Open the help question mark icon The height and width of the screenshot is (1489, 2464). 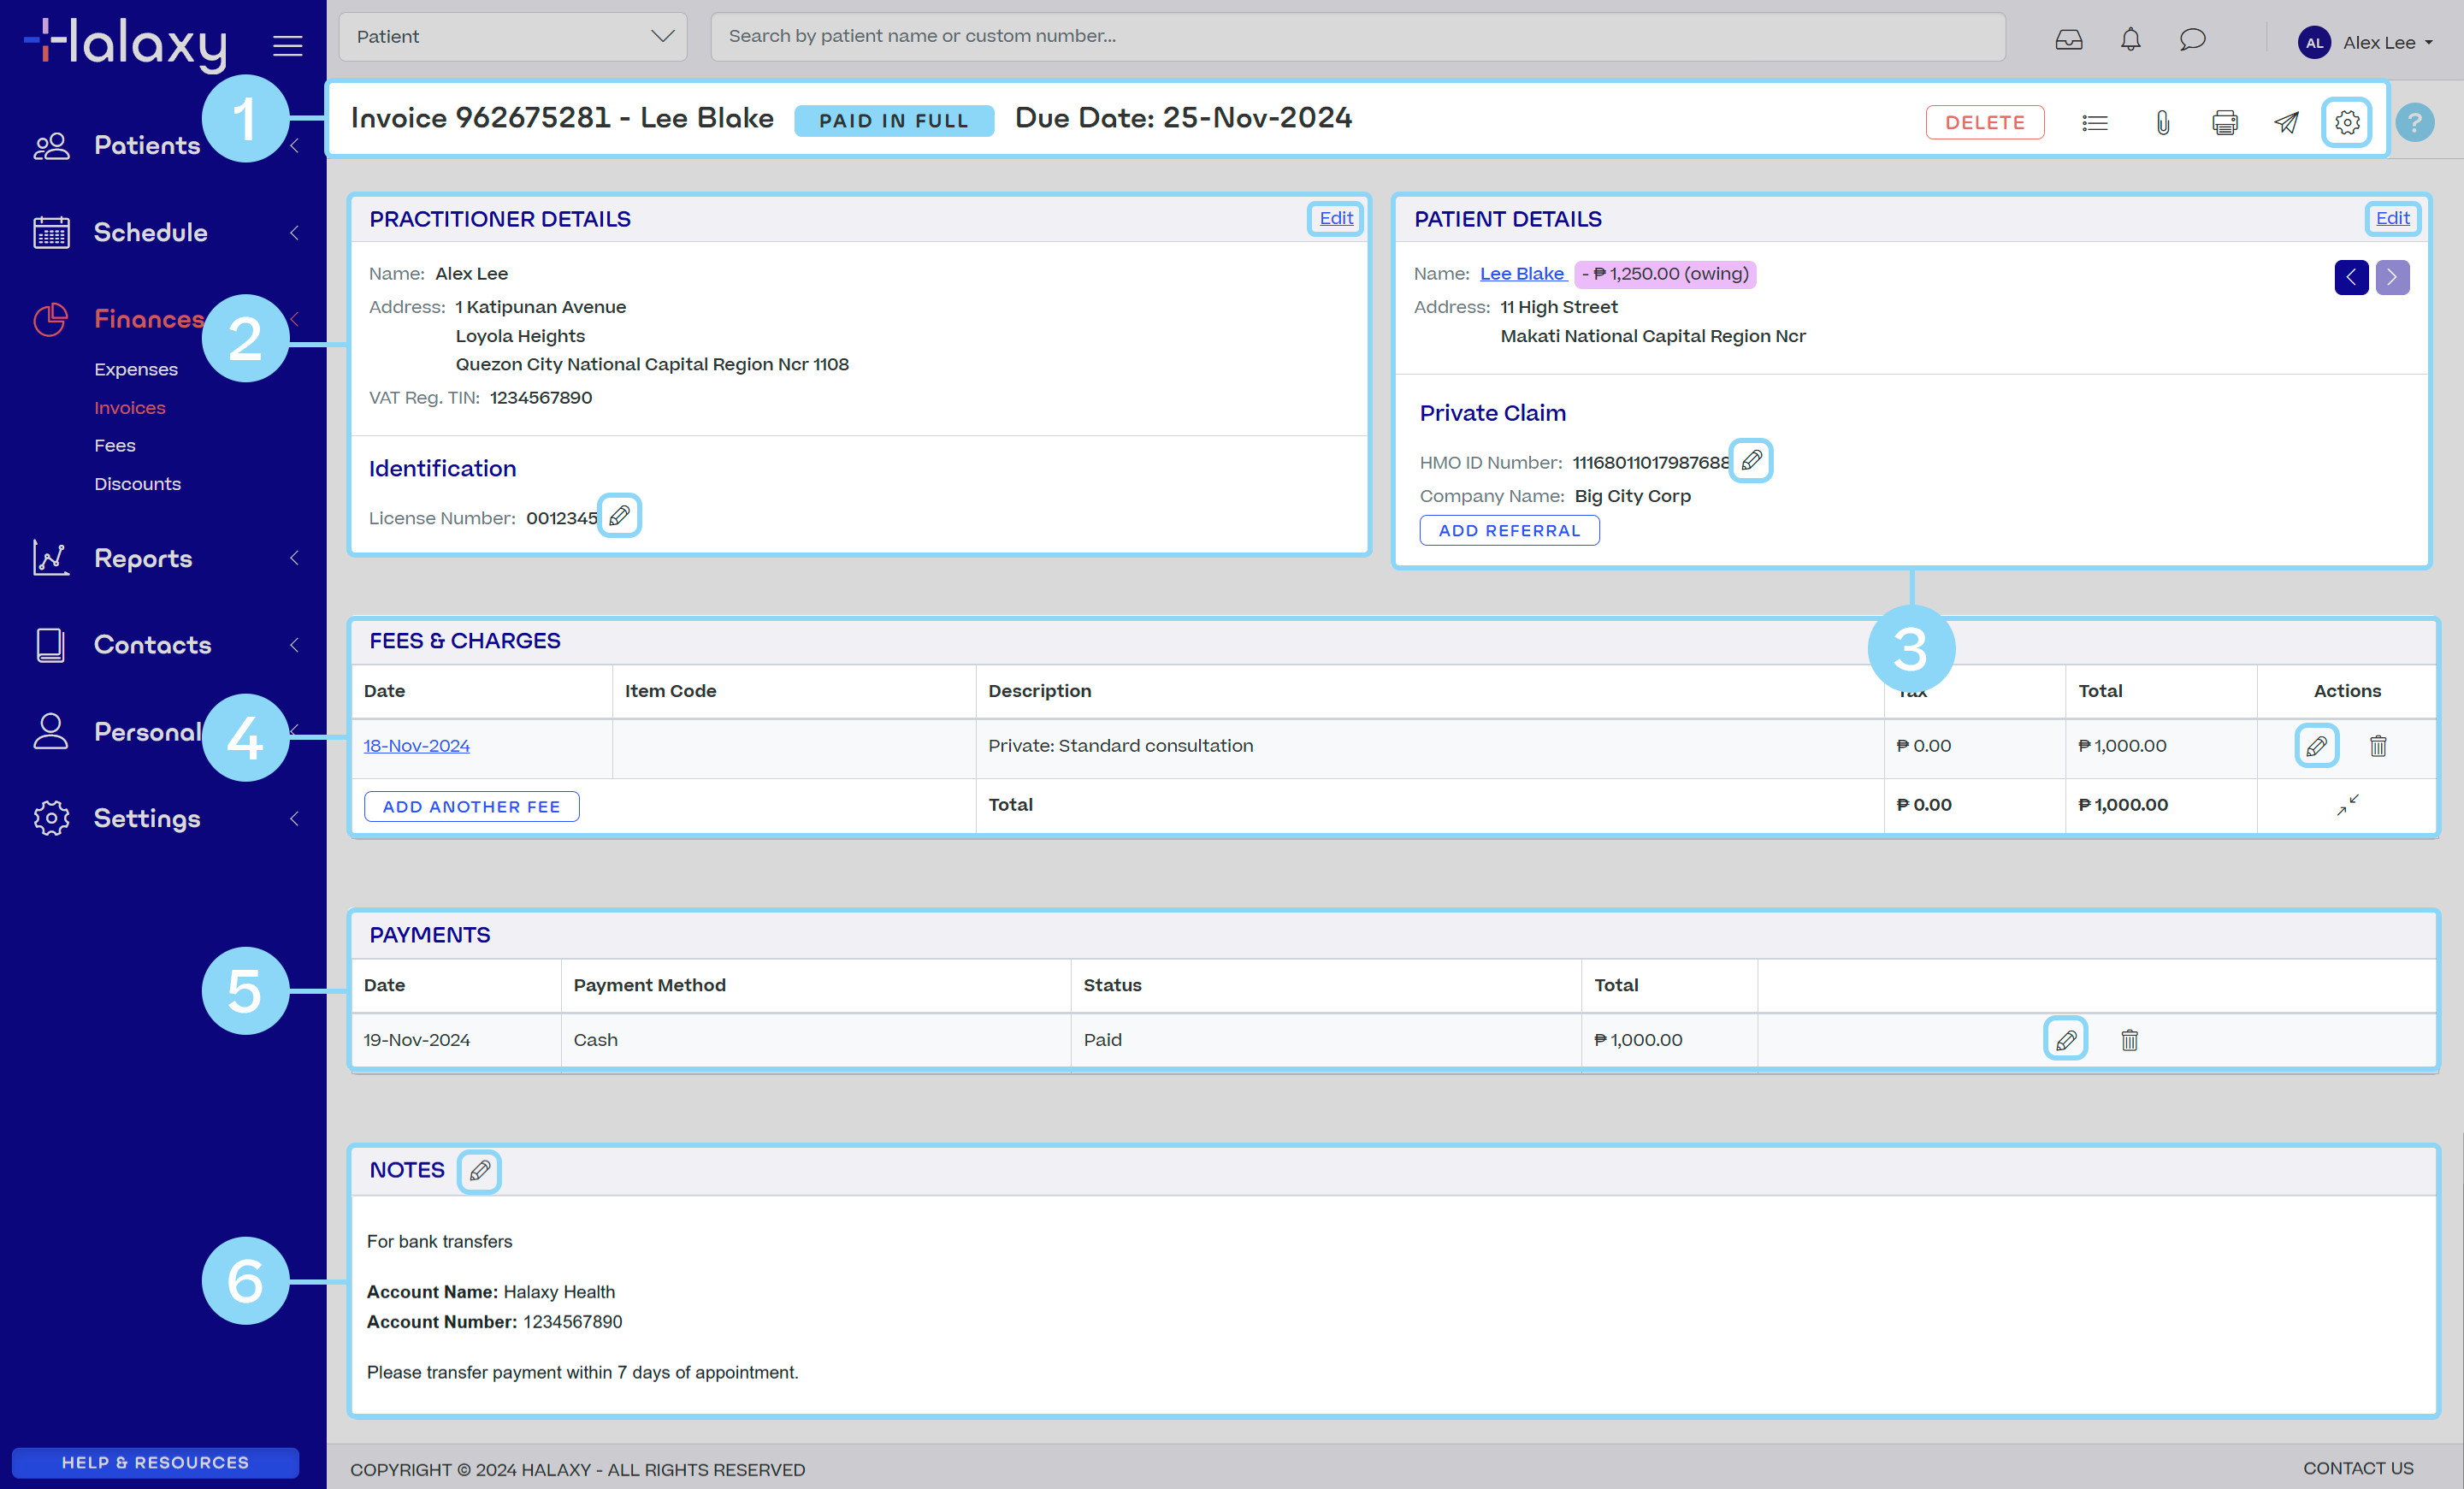point(2414,122)
